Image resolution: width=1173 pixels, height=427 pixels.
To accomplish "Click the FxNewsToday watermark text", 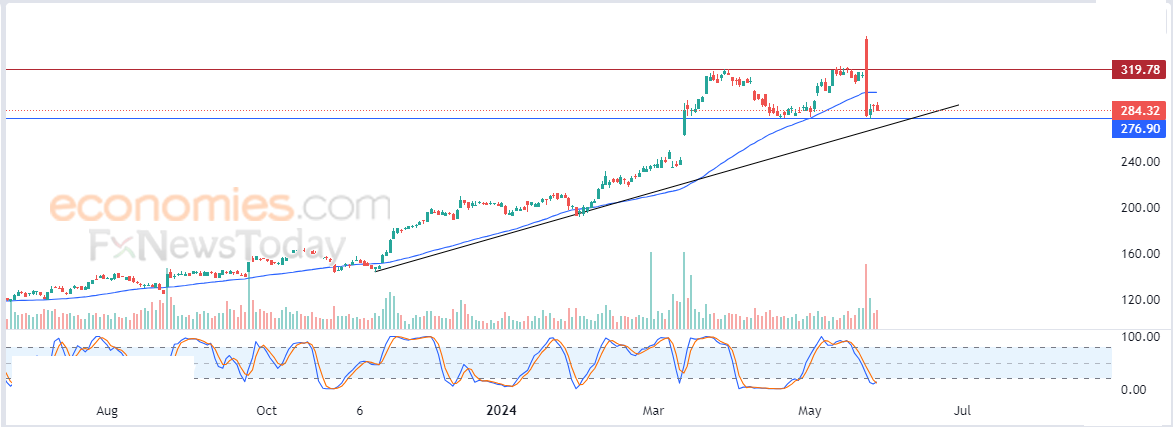I will [218, 245].
